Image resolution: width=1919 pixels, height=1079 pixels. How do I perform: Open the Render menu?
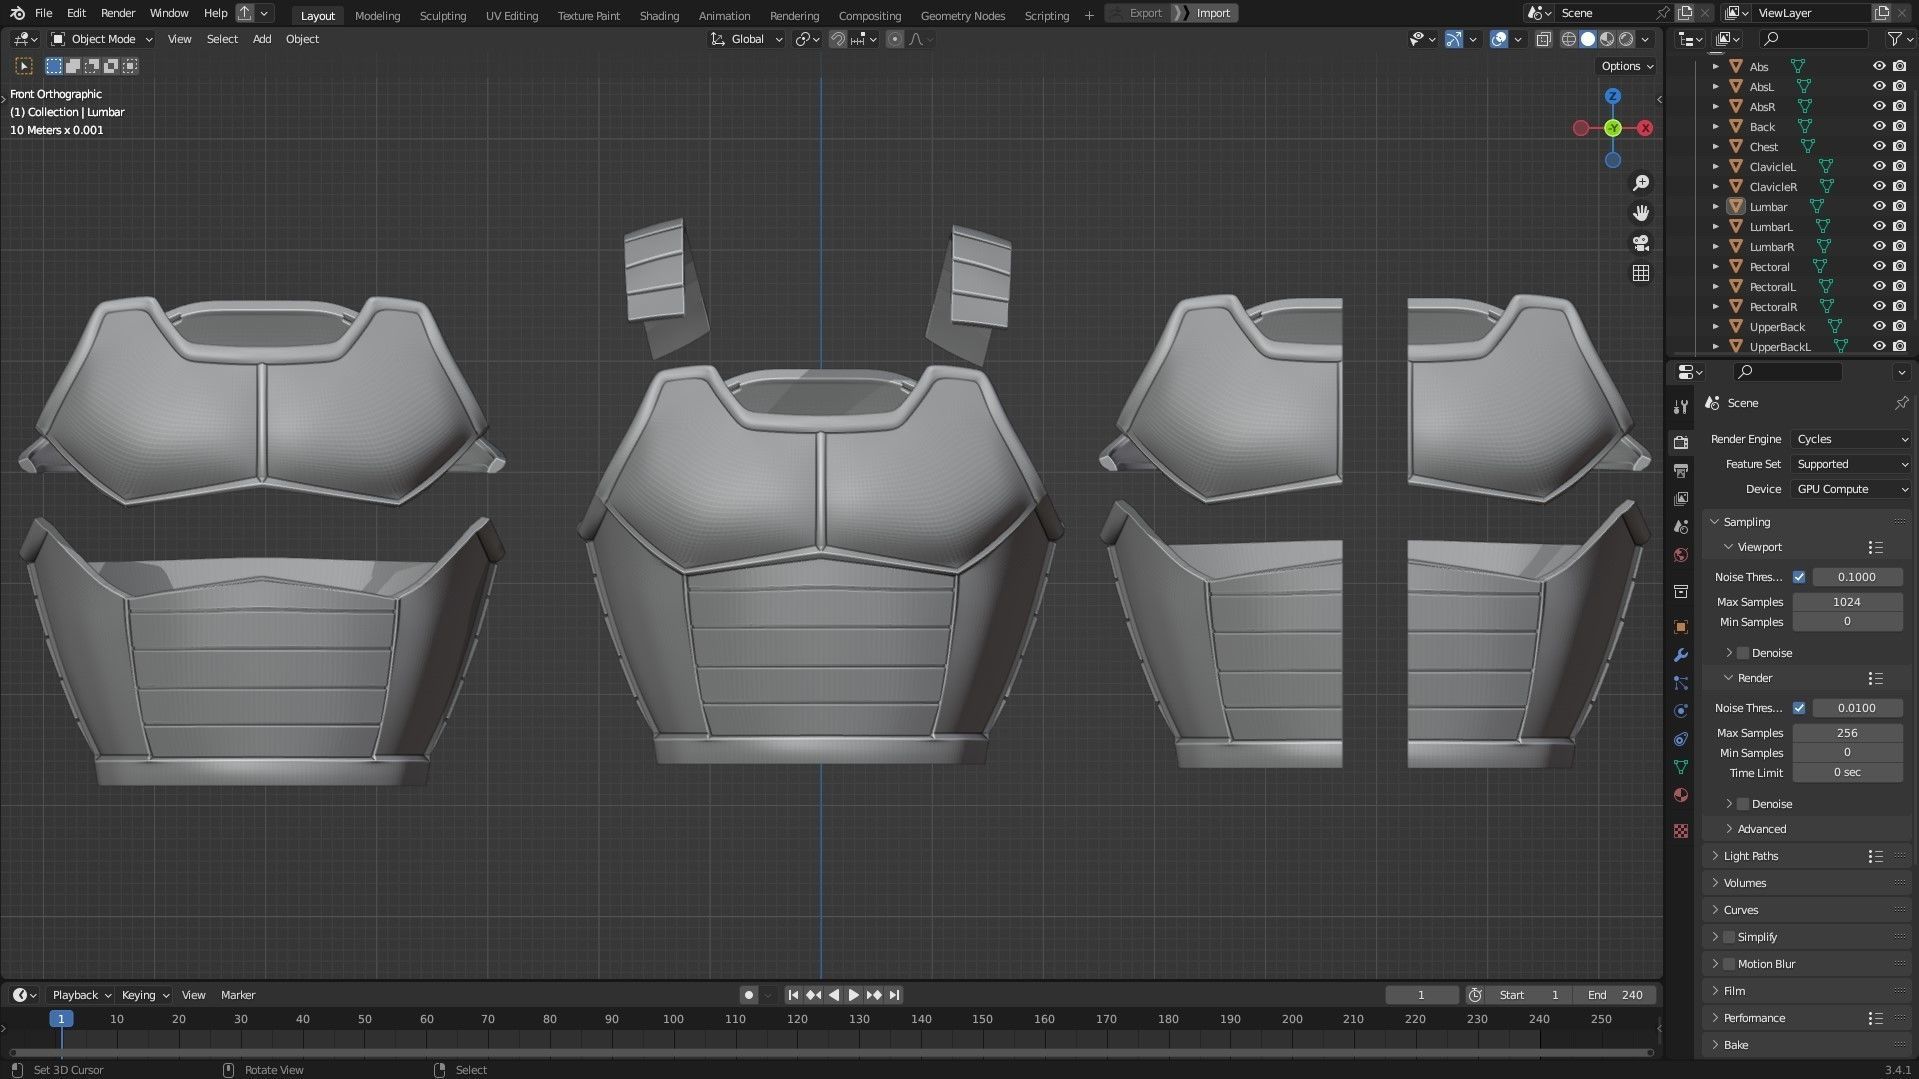118,13
